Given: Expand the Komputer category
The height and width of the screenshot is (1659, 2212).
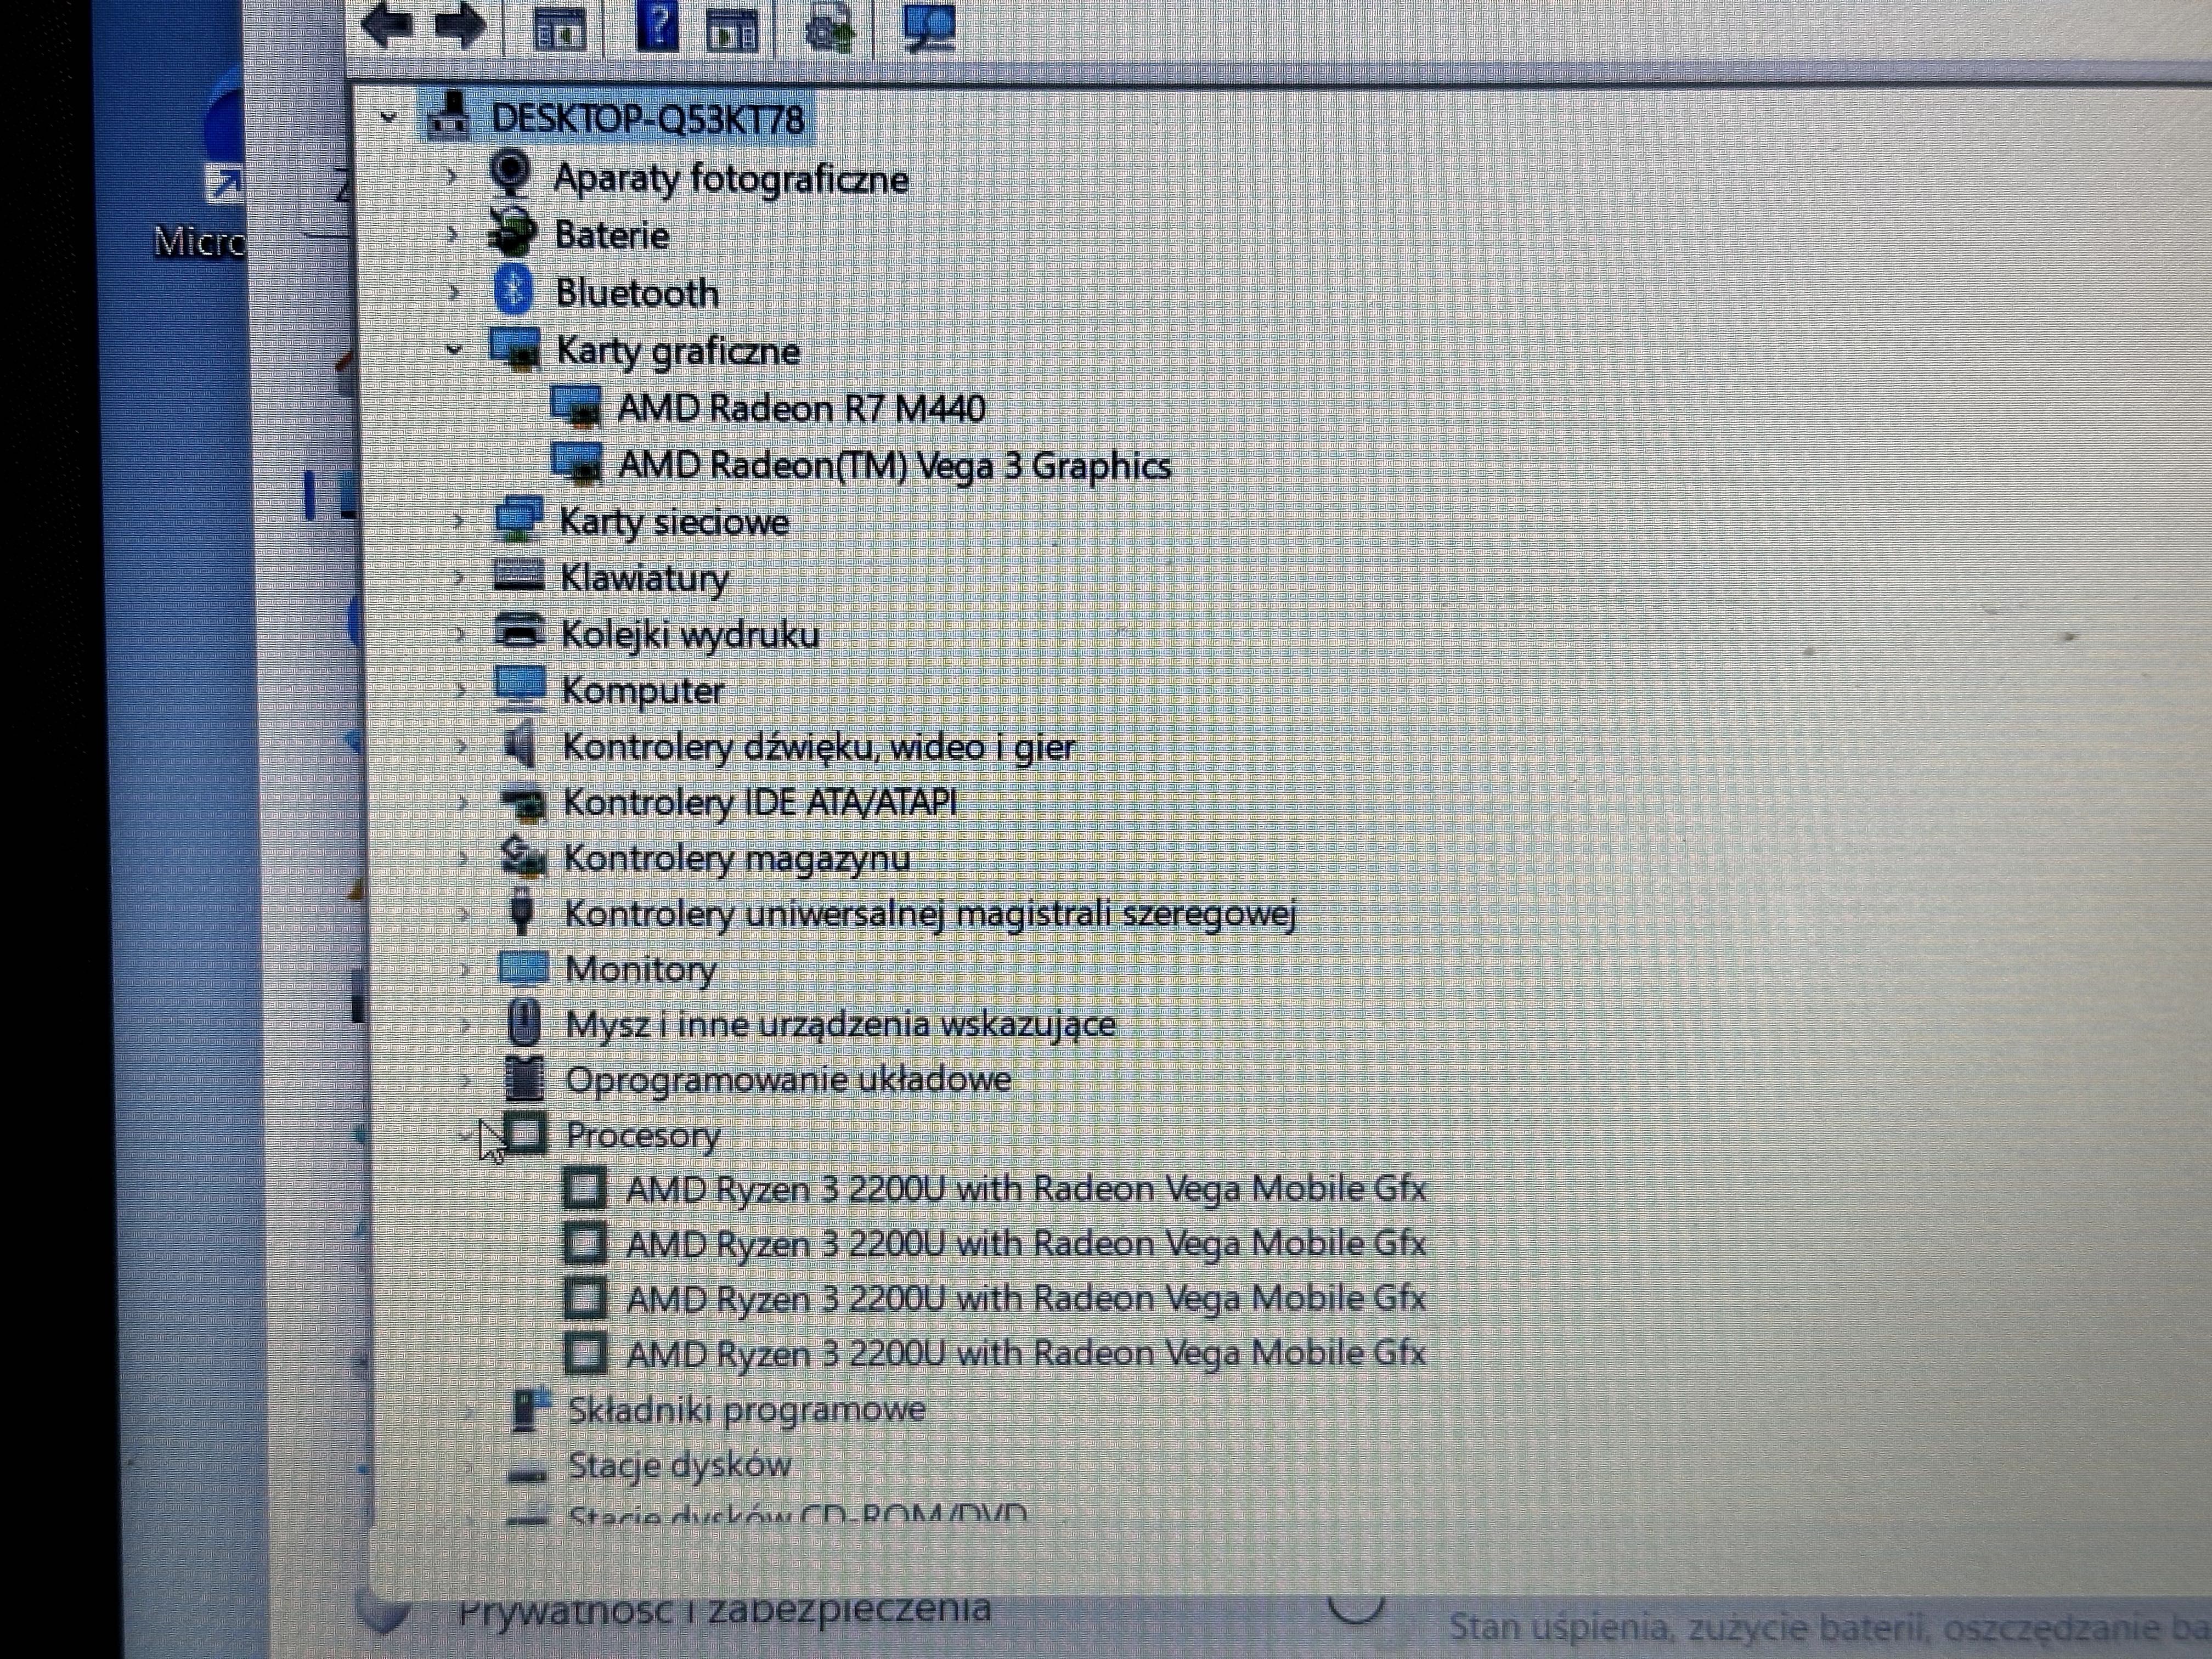Looking at the screenshot, I should pos(461,690).
